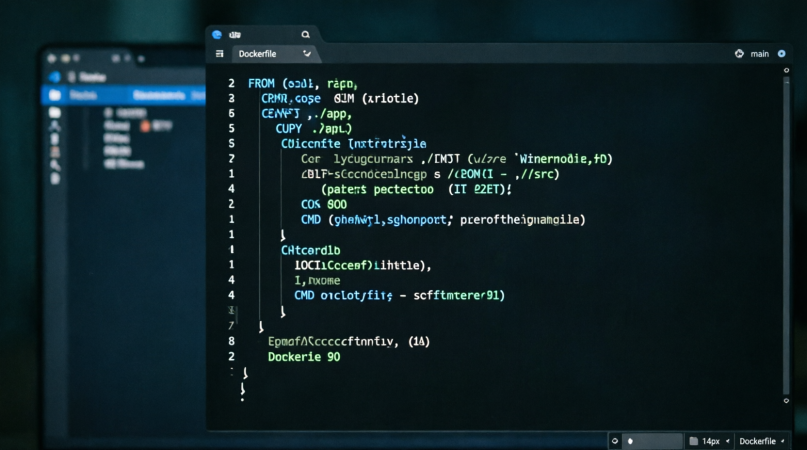The width and height of the screenshot is (807, 450).
Task: Click the status bar slider knob
Action: point(630,441)
